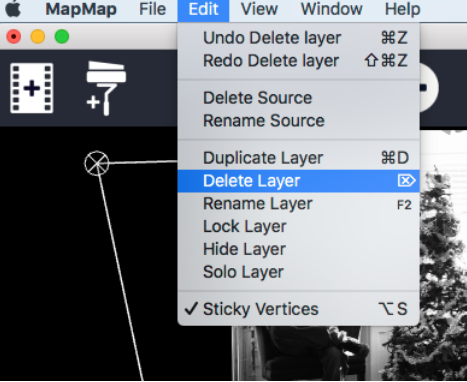
Task: Choose Redo Delete layer
Action: coord(298,61)
